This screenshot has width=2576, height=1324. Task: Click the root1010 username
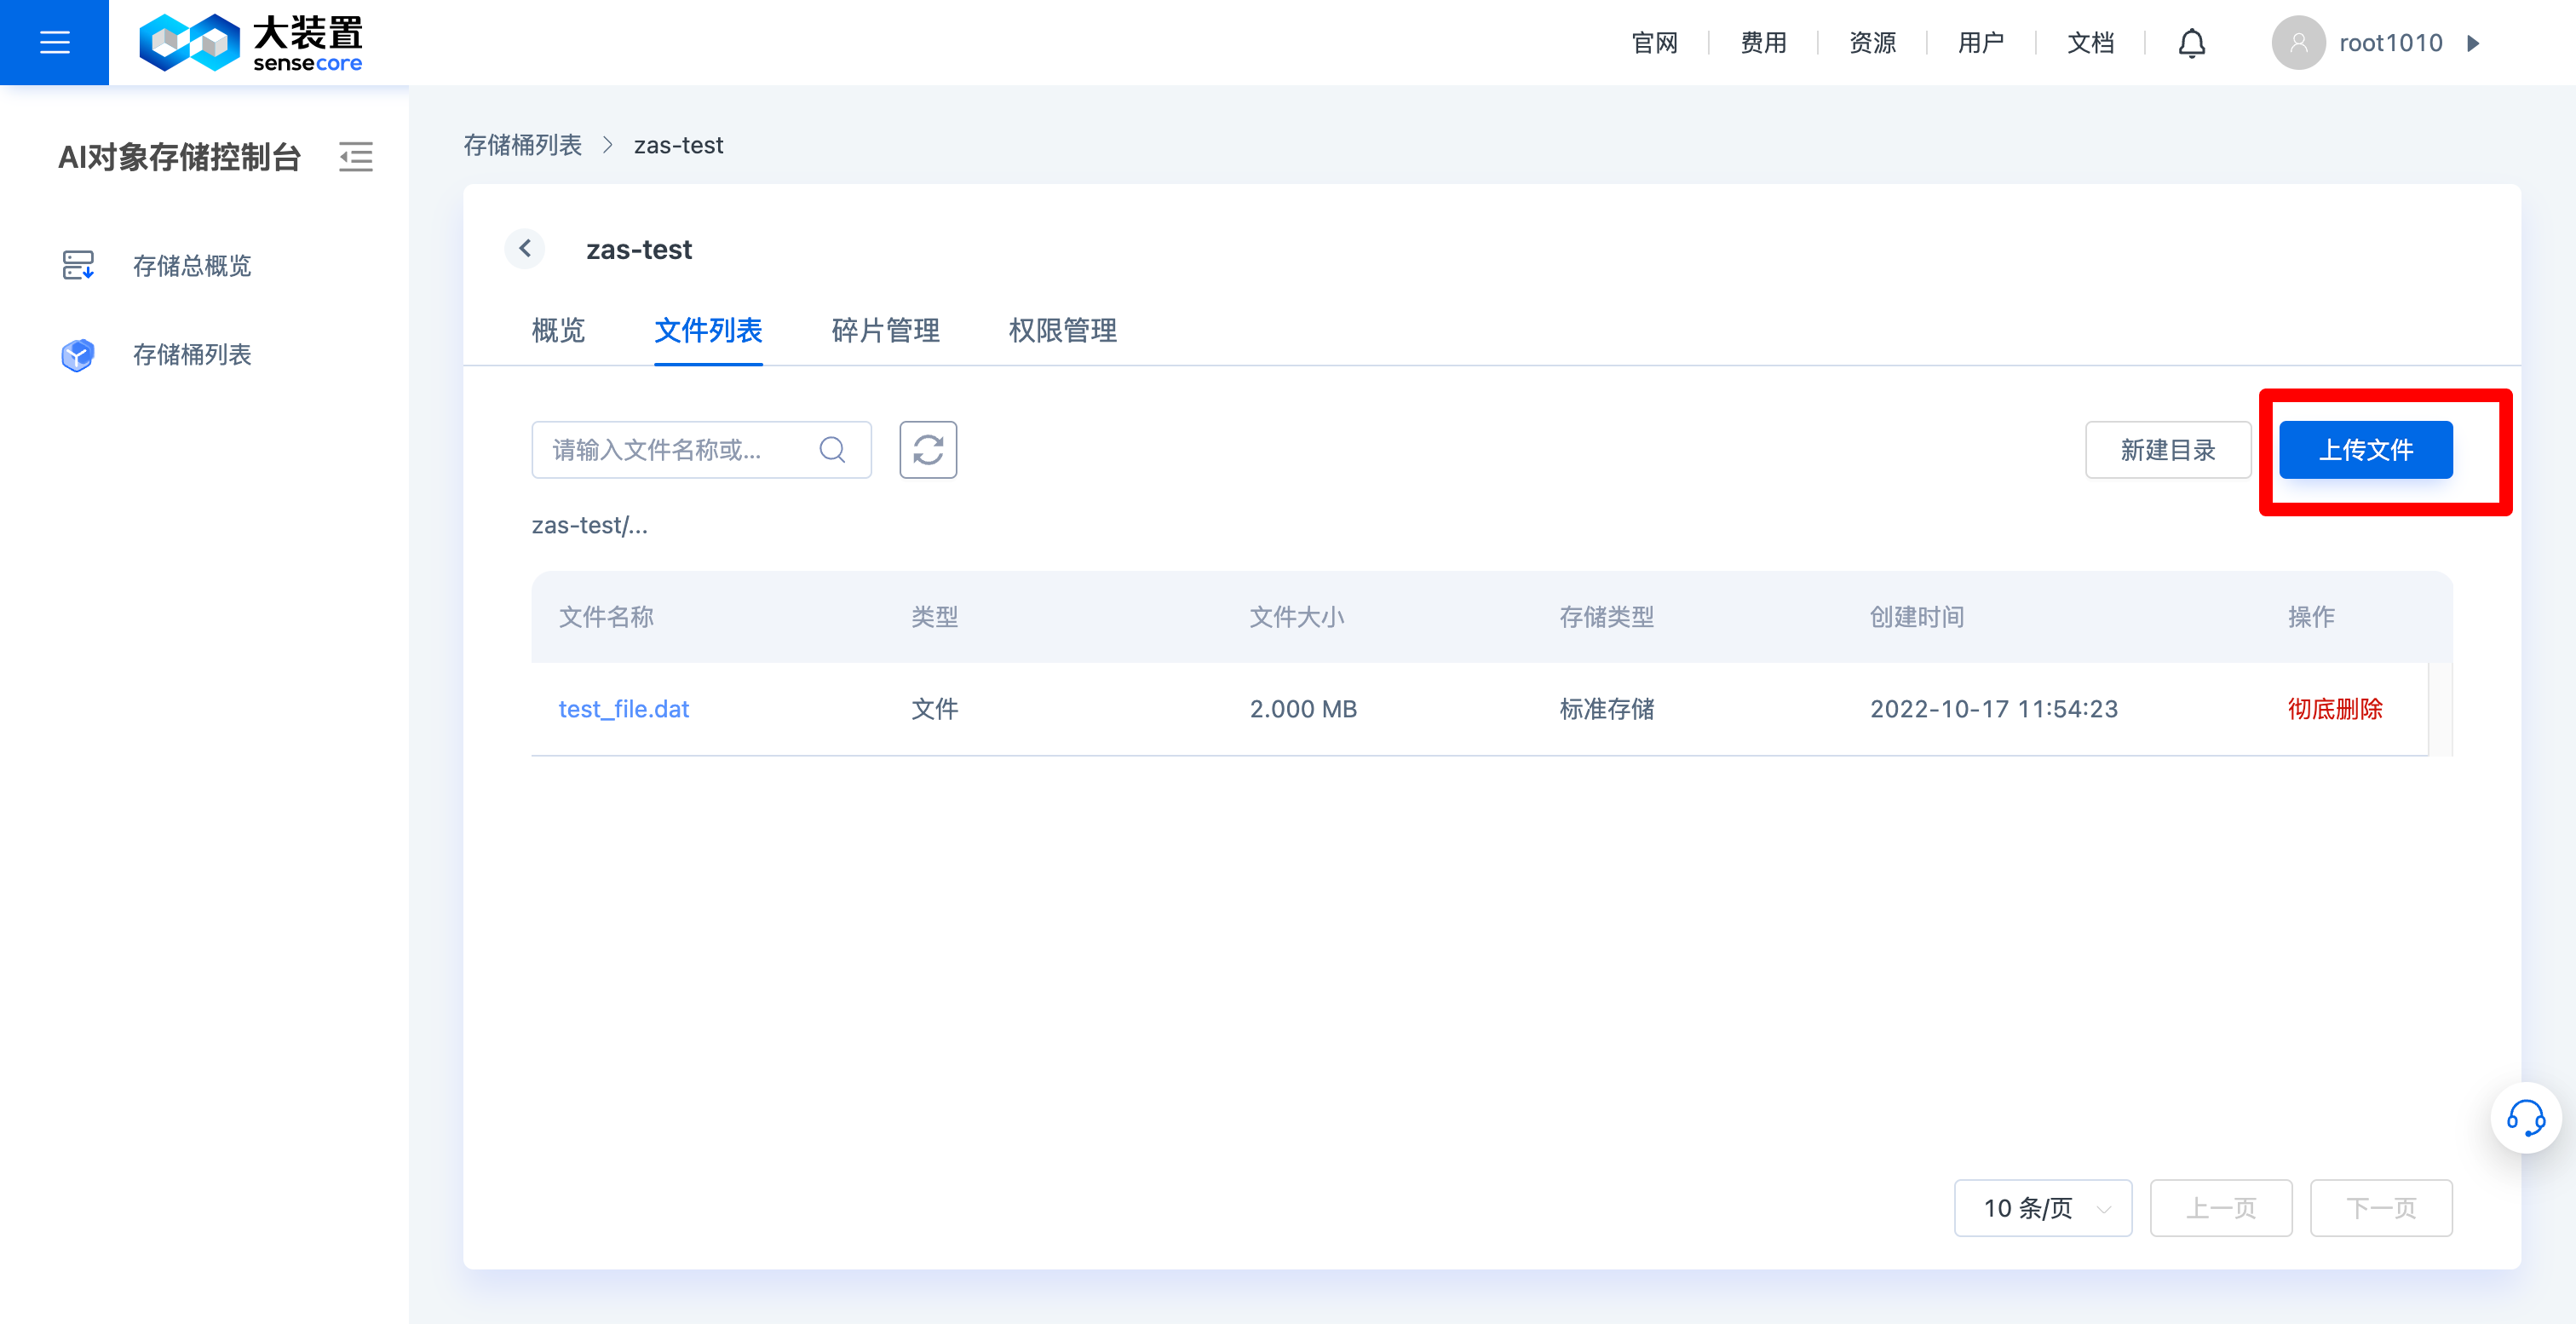[x=2390, y=43]
